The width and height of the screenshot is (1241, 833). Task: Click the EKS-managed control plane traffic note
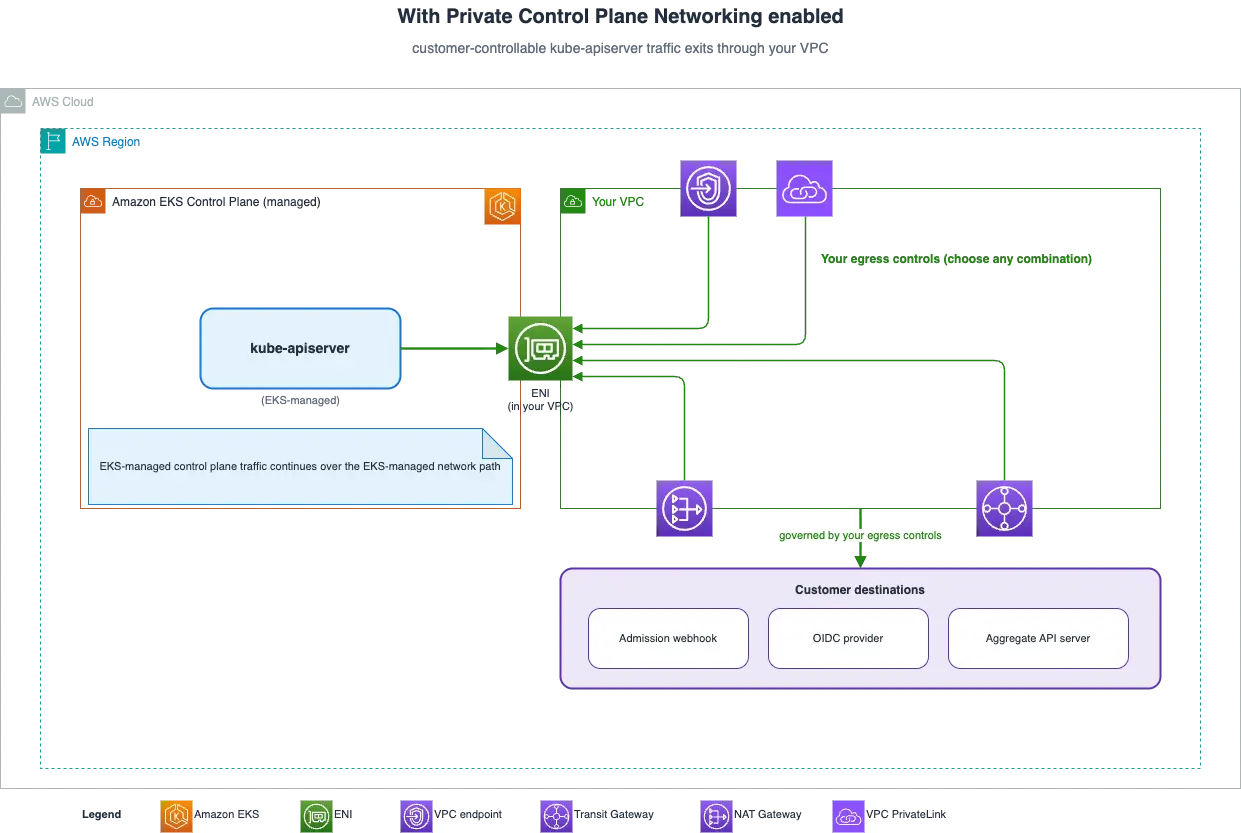tap(300, 466)
